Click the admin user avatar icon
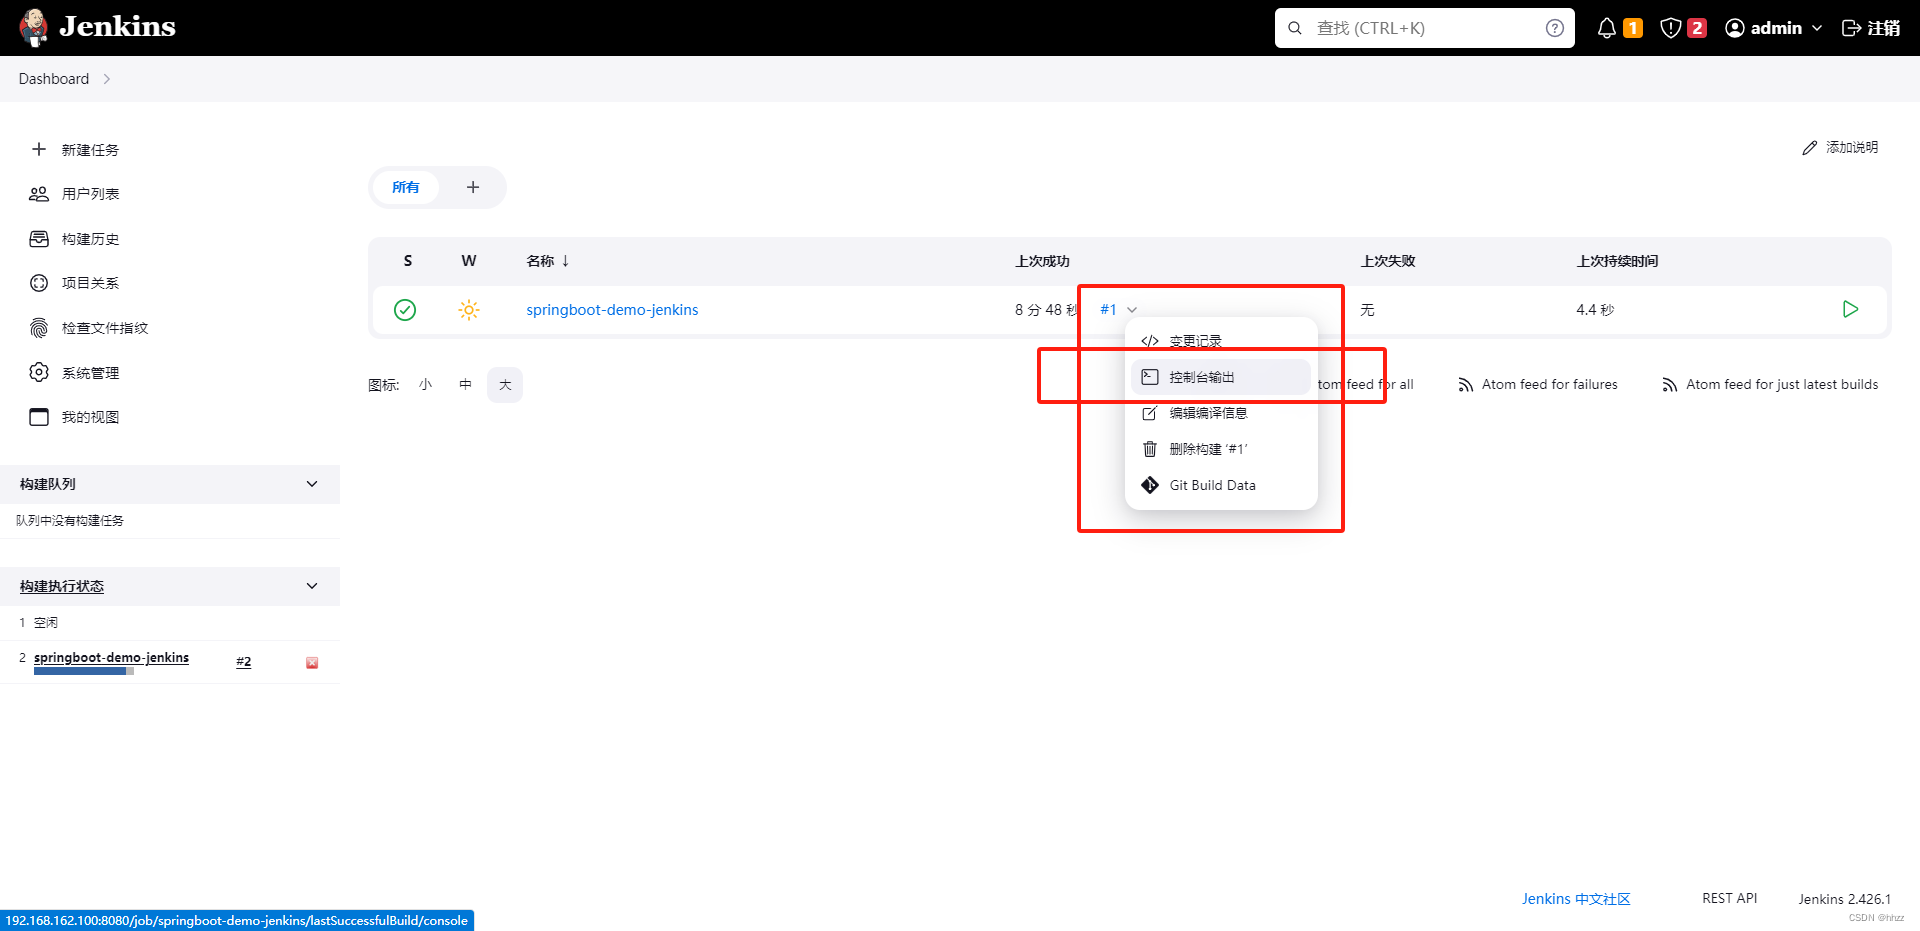Image resolution: width=1920 pixels, height=931 pixels. coord(1735,28)
